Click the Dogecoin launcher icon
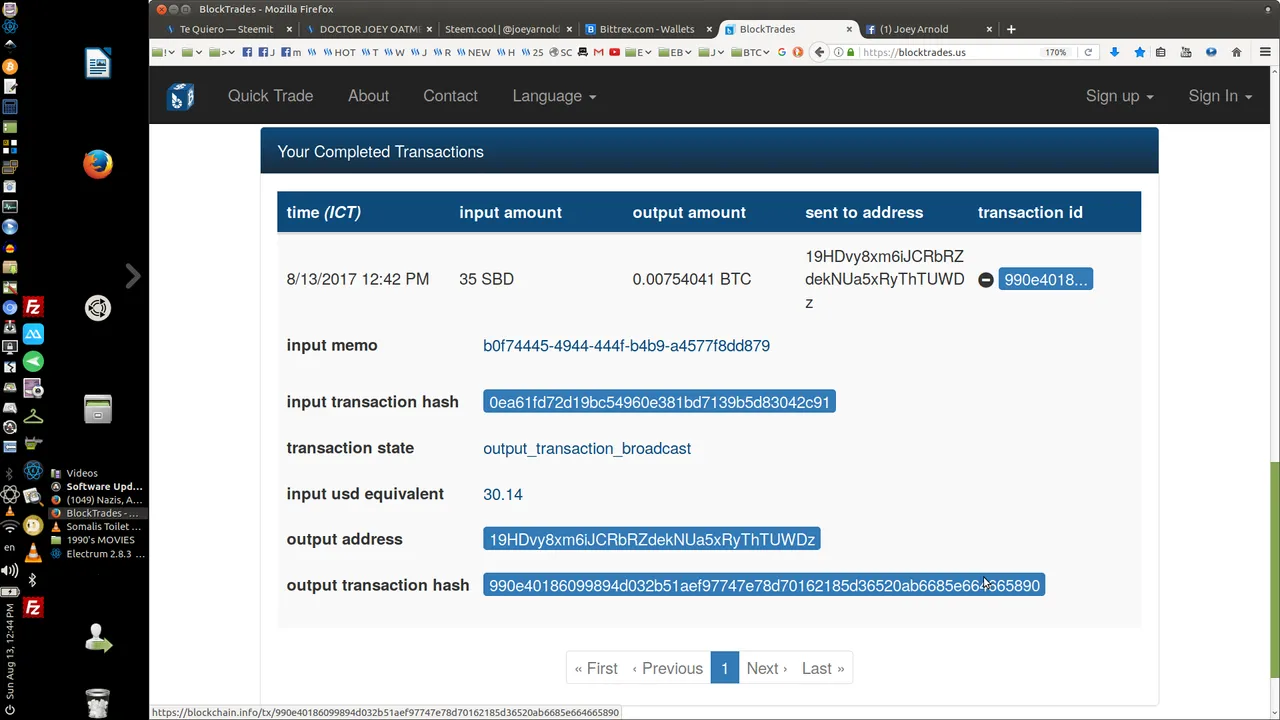 tap(33, 526)
